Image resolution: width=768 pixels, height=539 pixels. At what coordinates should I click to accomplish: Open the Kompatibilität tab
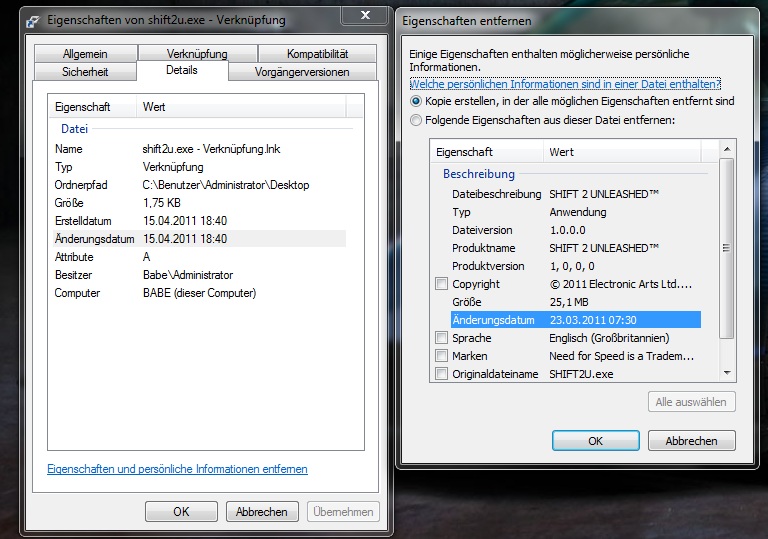317,53
